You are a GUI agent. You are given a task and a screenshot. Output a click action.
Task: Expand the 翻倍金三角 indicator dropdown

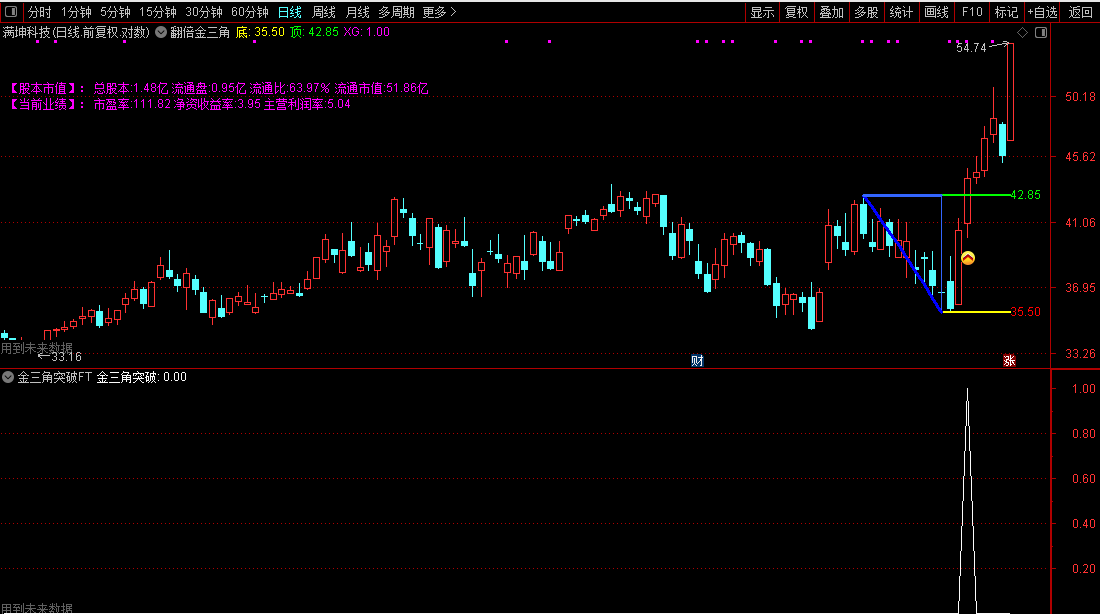point(161,32)
